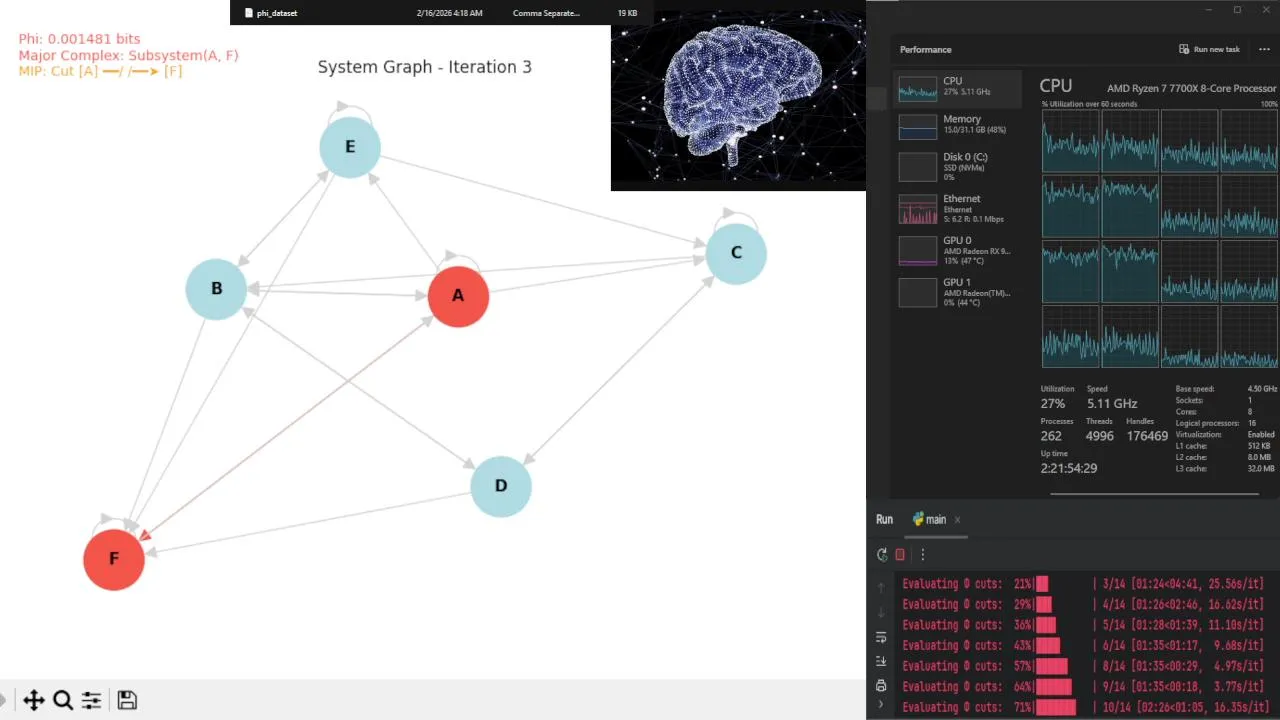This screenshot has width=1280, height=720.
Task: Open Task Manager more options ellipsis
Action: pyautogui.click(x=1265, y=49)
